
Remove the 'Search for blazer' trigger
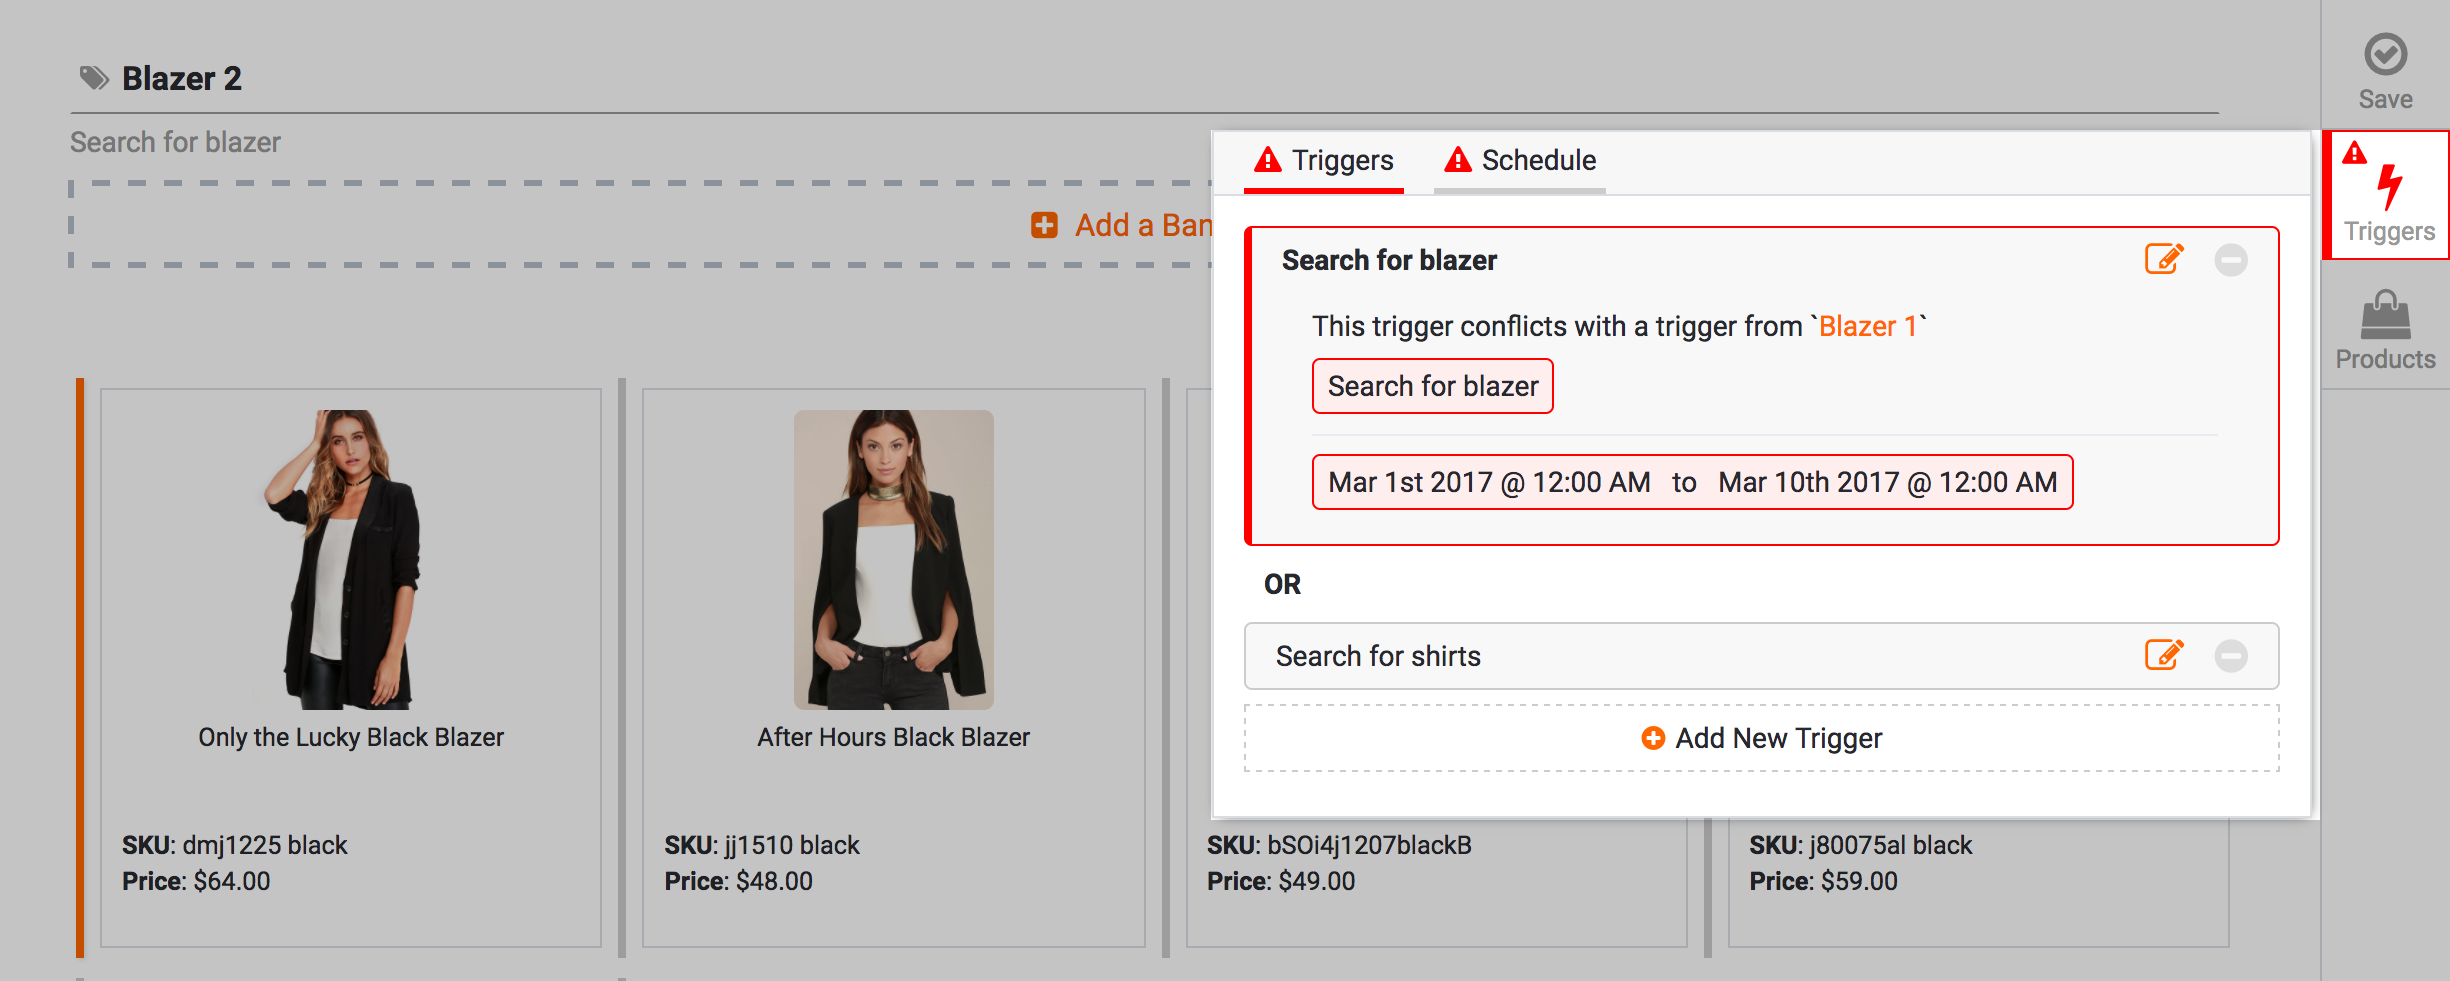click(x=2230, y=260)
